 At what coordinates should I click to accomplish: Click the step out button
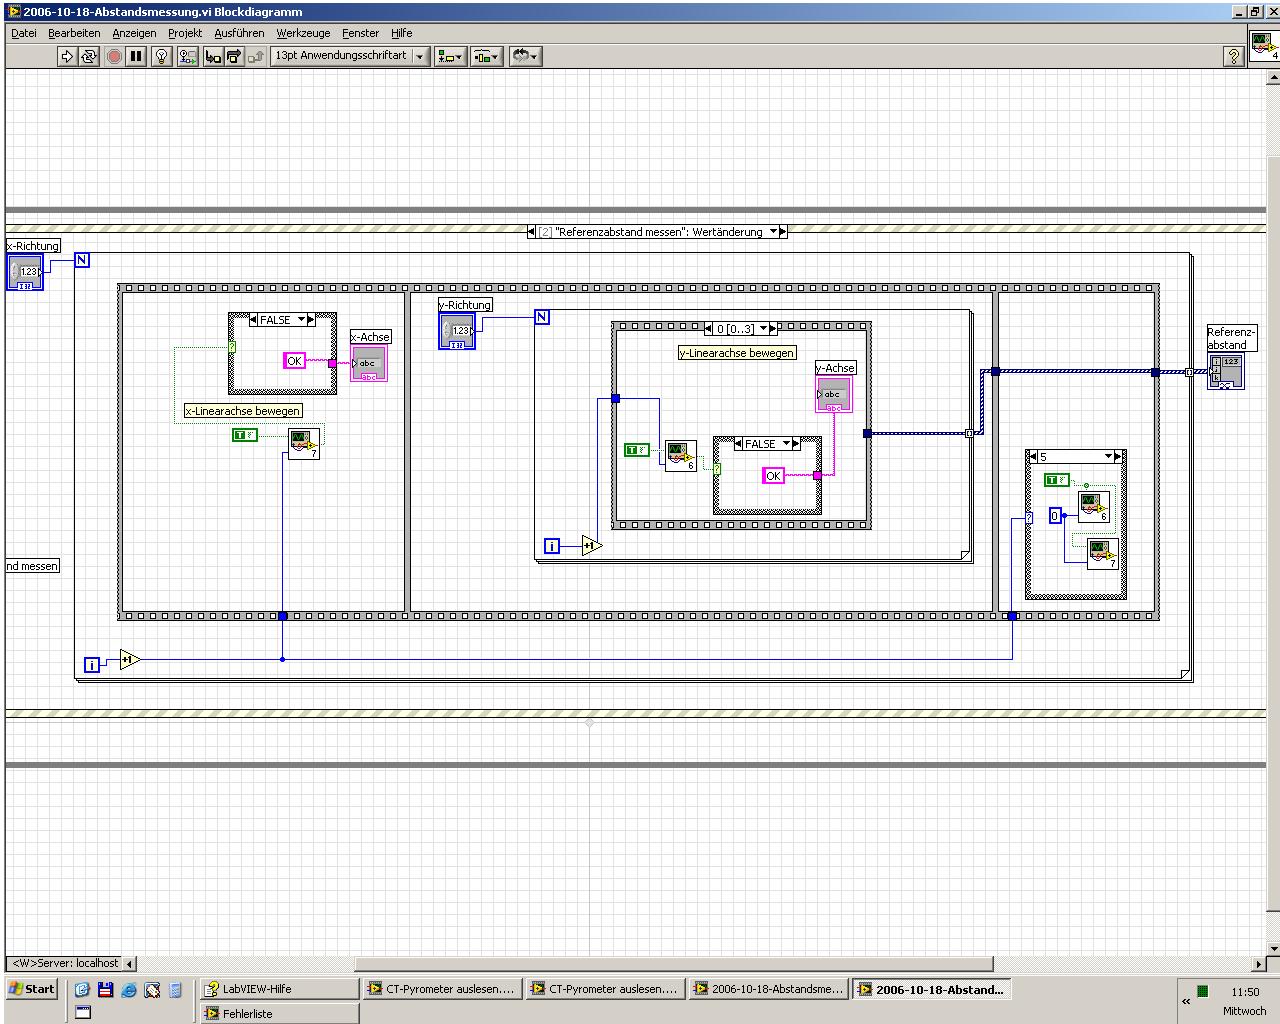(256, 56)
